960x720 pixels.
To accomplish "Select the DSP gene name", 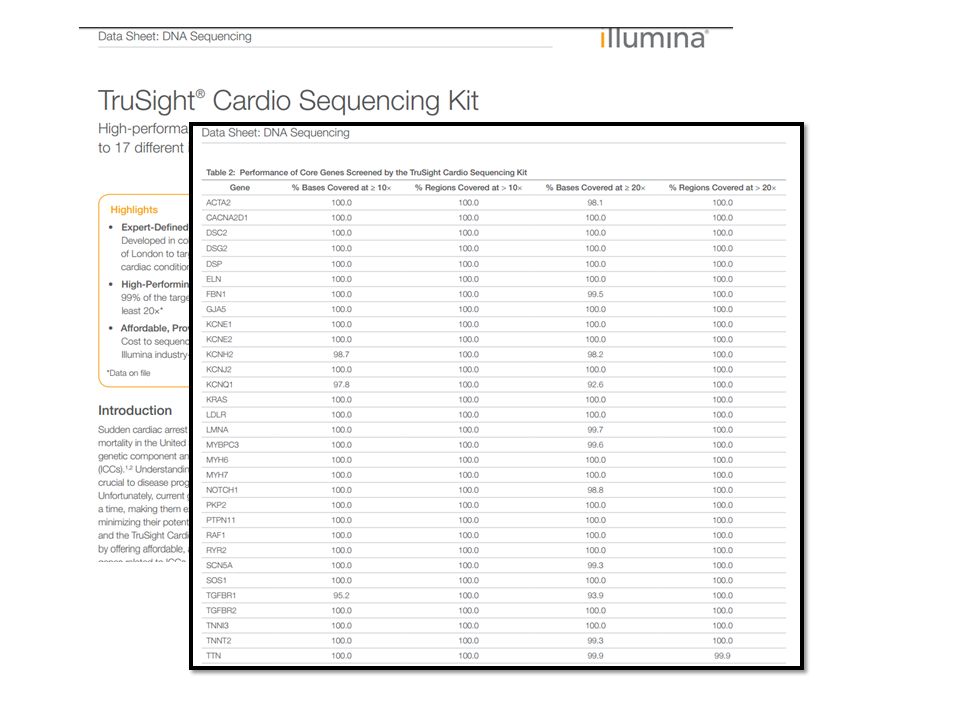I will click(214, 264).
